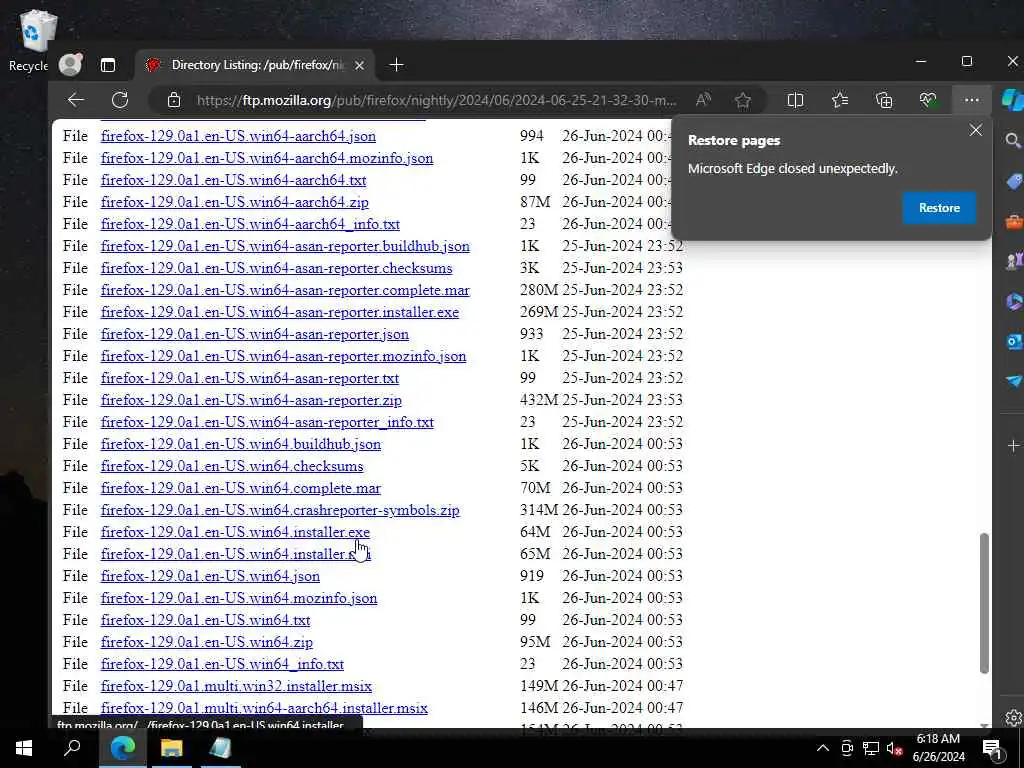Open Settings and more ellipsis menu

[x=971, y=100]
